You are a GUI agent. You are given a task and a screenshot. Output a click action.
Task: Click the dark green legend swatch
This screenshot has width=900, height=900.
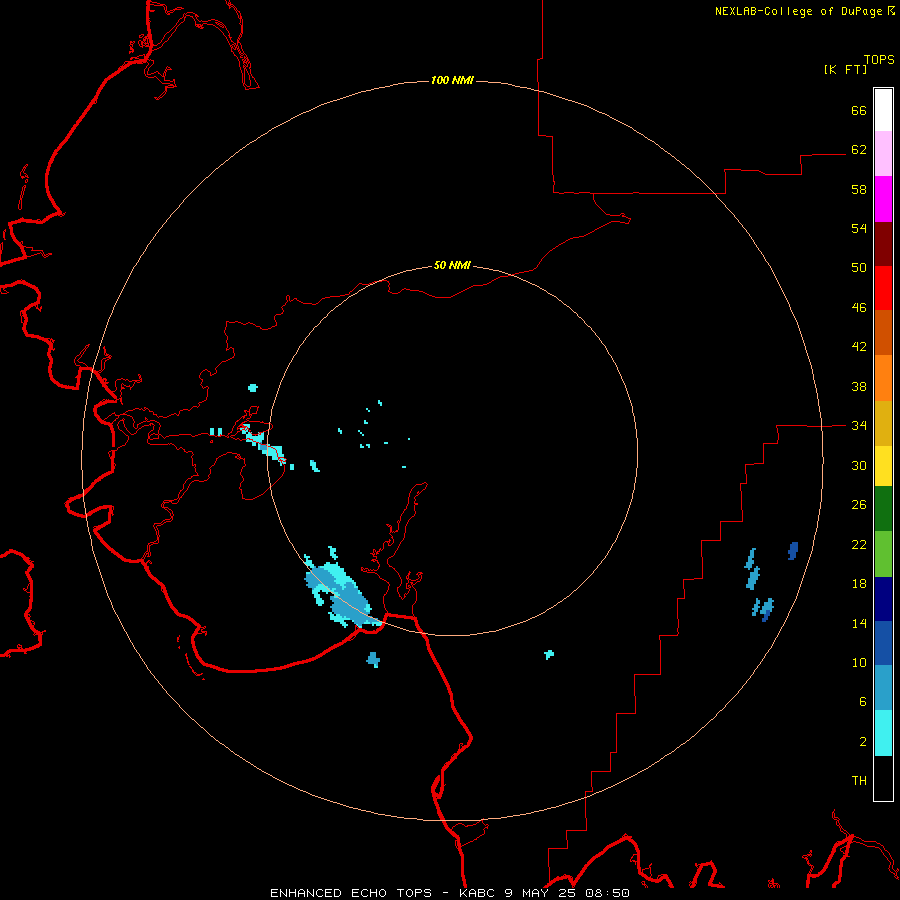(883, 509)
